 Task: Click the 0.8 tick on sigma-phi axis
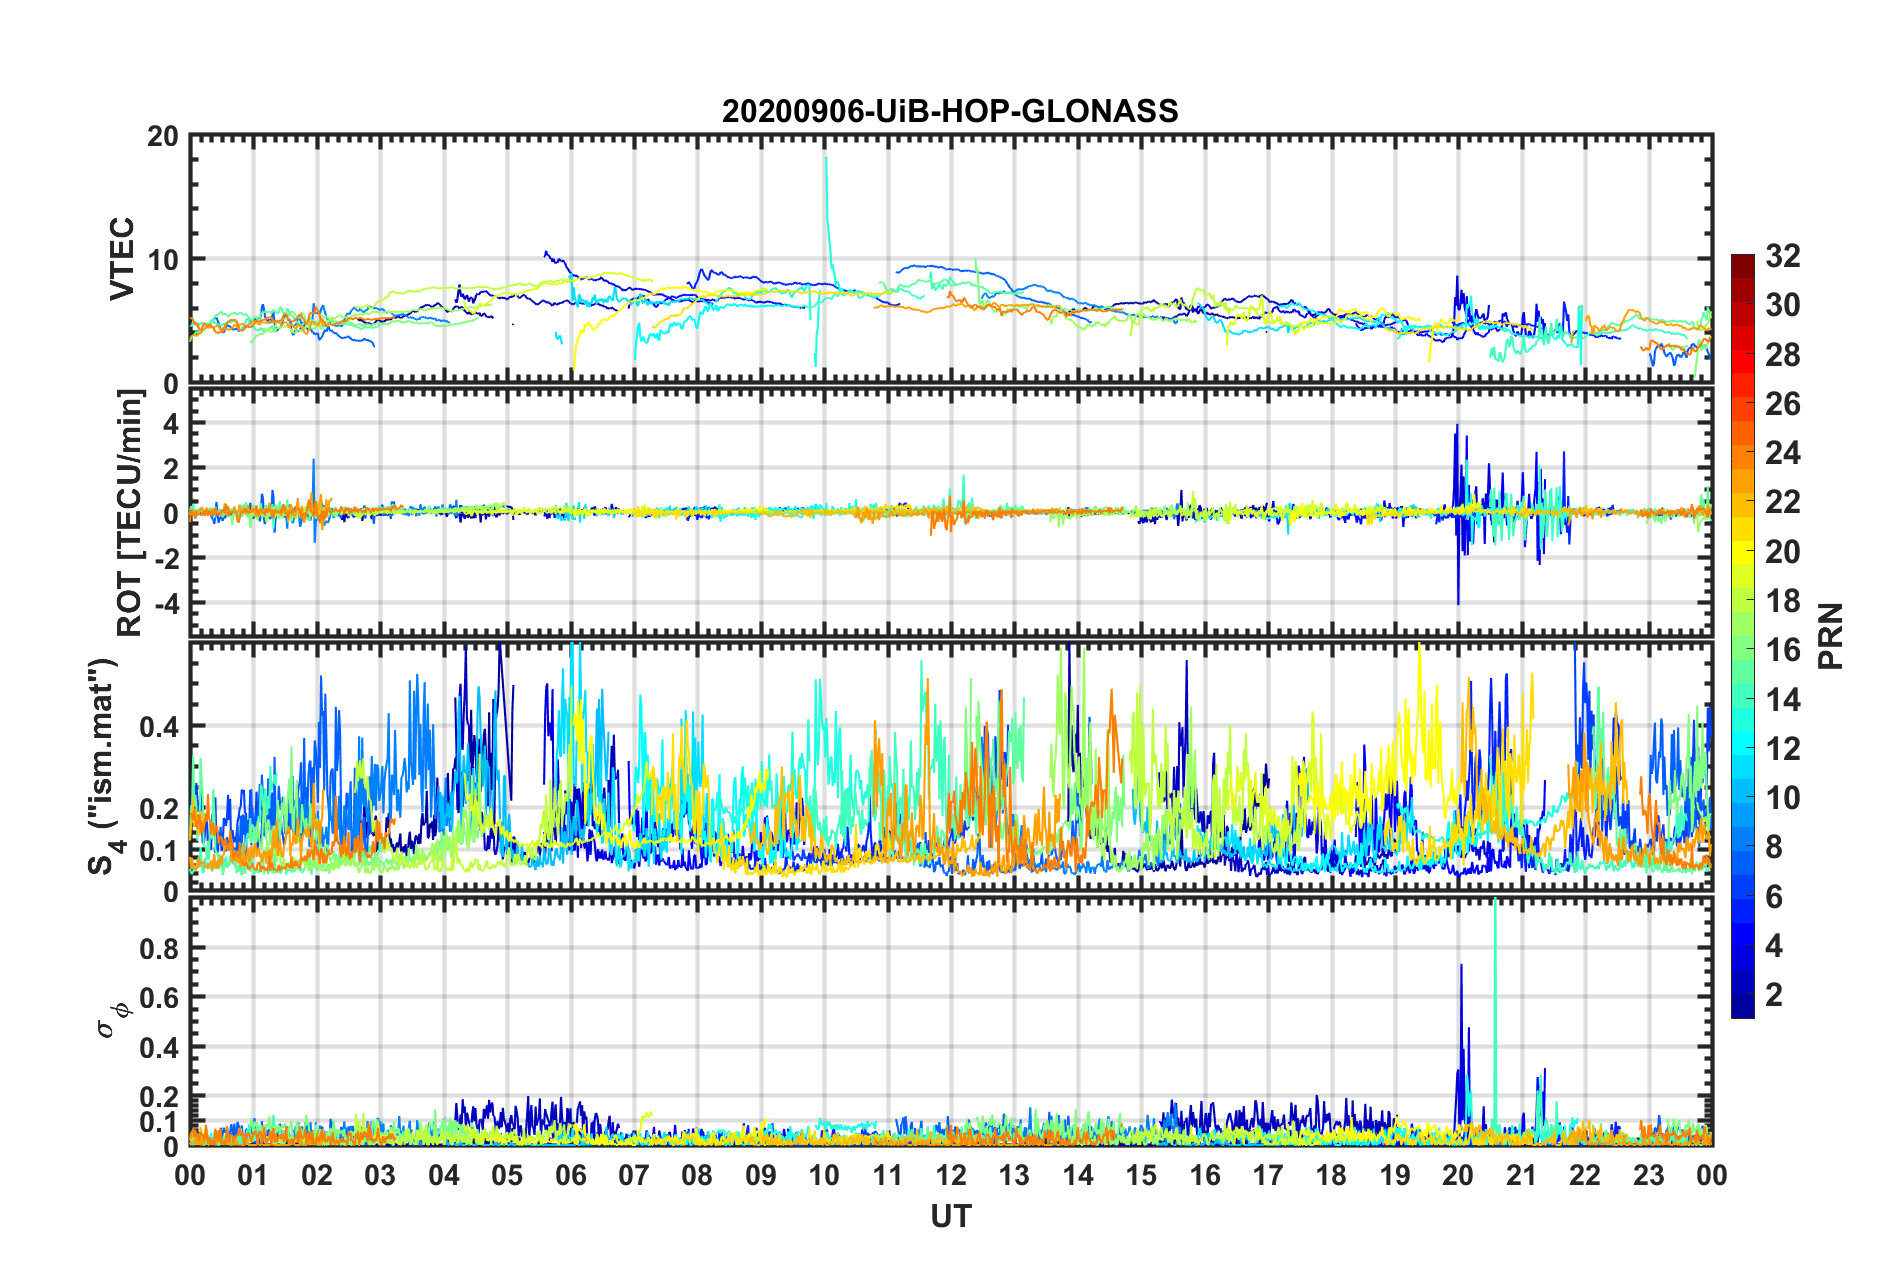pyautogui.click(x=159, y=948)
